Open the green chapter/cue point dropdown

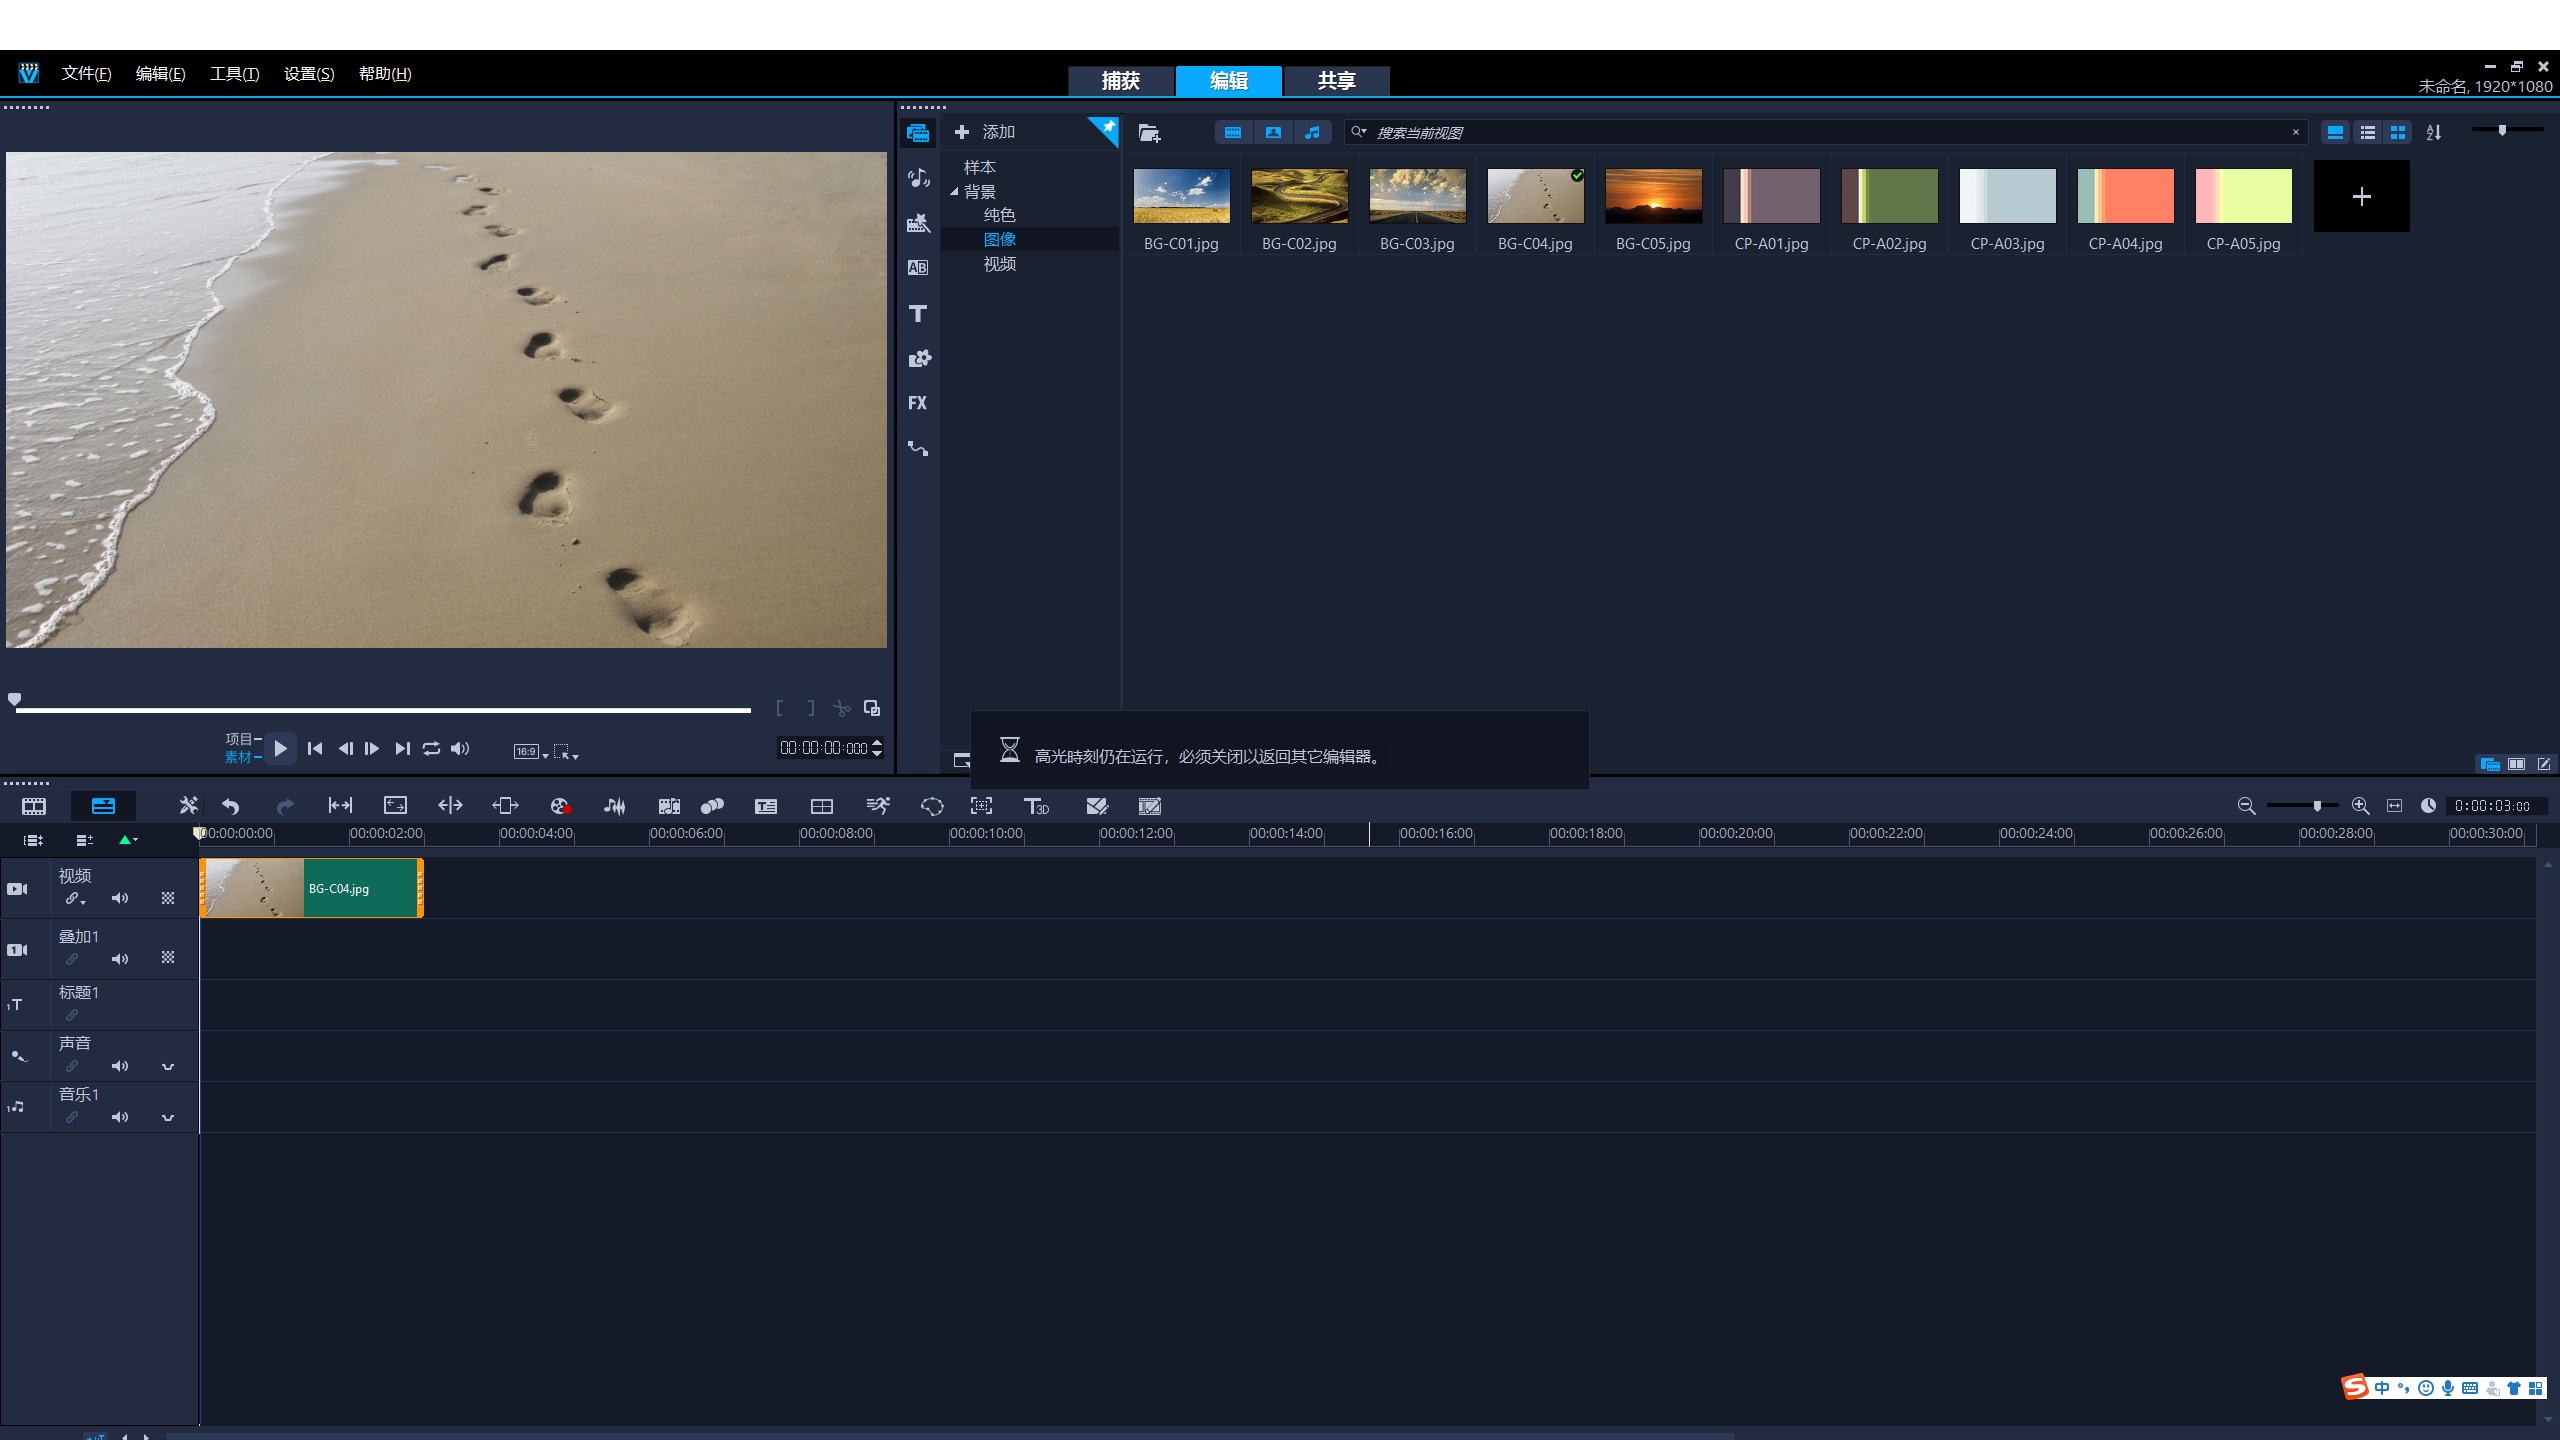tap(128, 840)
